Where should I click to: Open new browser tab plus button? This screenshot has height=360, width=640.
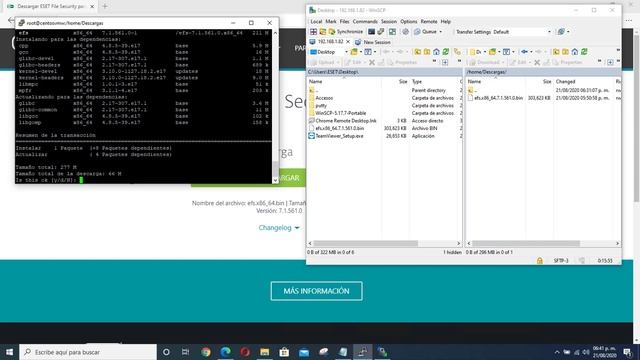[x=105, y=6]
